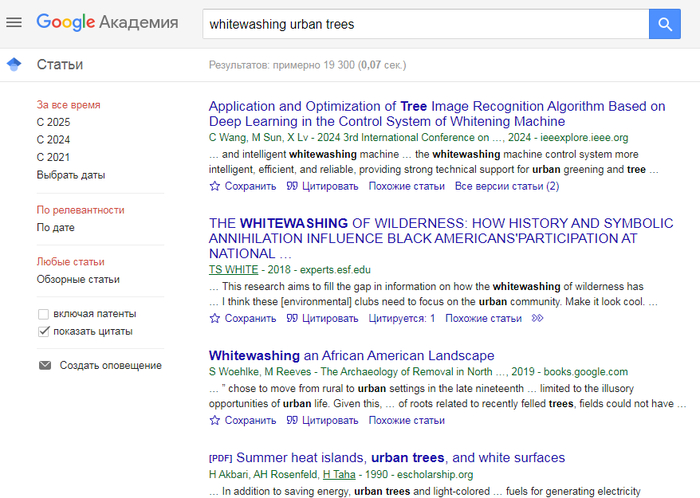Select Обзорные статьи filter
Viewport: 700px width, 498px height.
[x=78, y=279]
